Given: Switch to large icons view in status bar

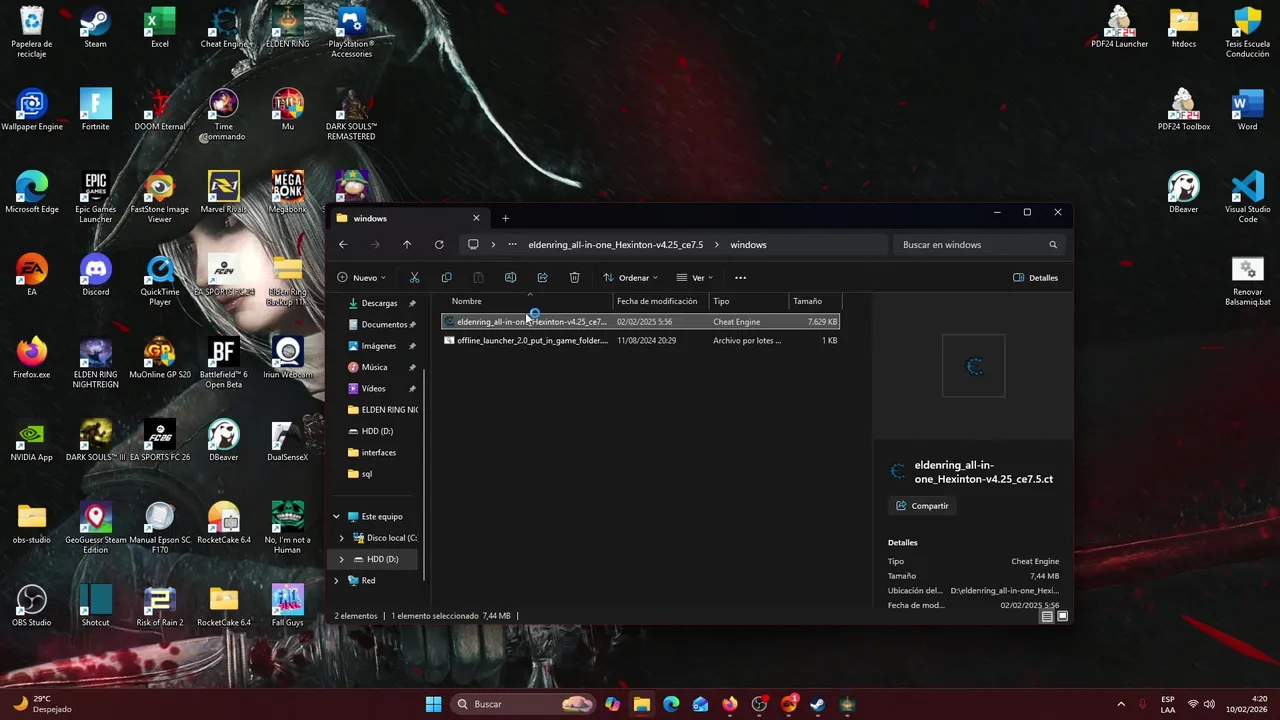Looking at the screenshot, I should coord(1063,616).
